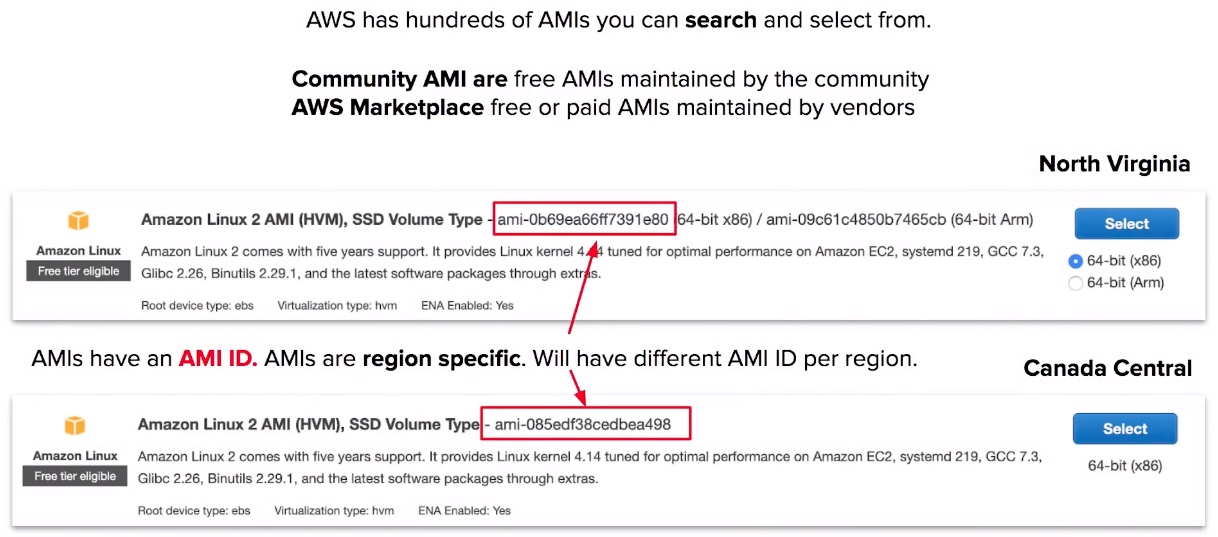Click the ami-0b69ea66ff7391e80 AMI ID
1218x537 pixels.
(583, 219)
